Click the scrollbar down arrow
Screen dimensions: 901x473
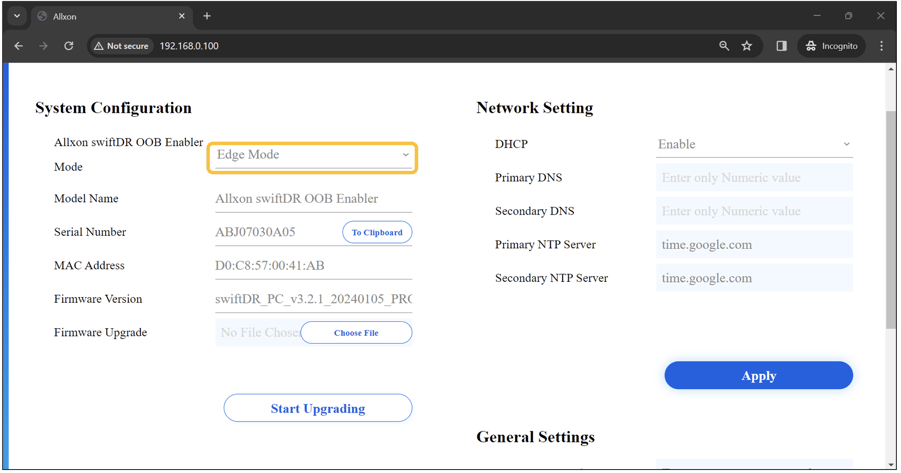(891, 464)
